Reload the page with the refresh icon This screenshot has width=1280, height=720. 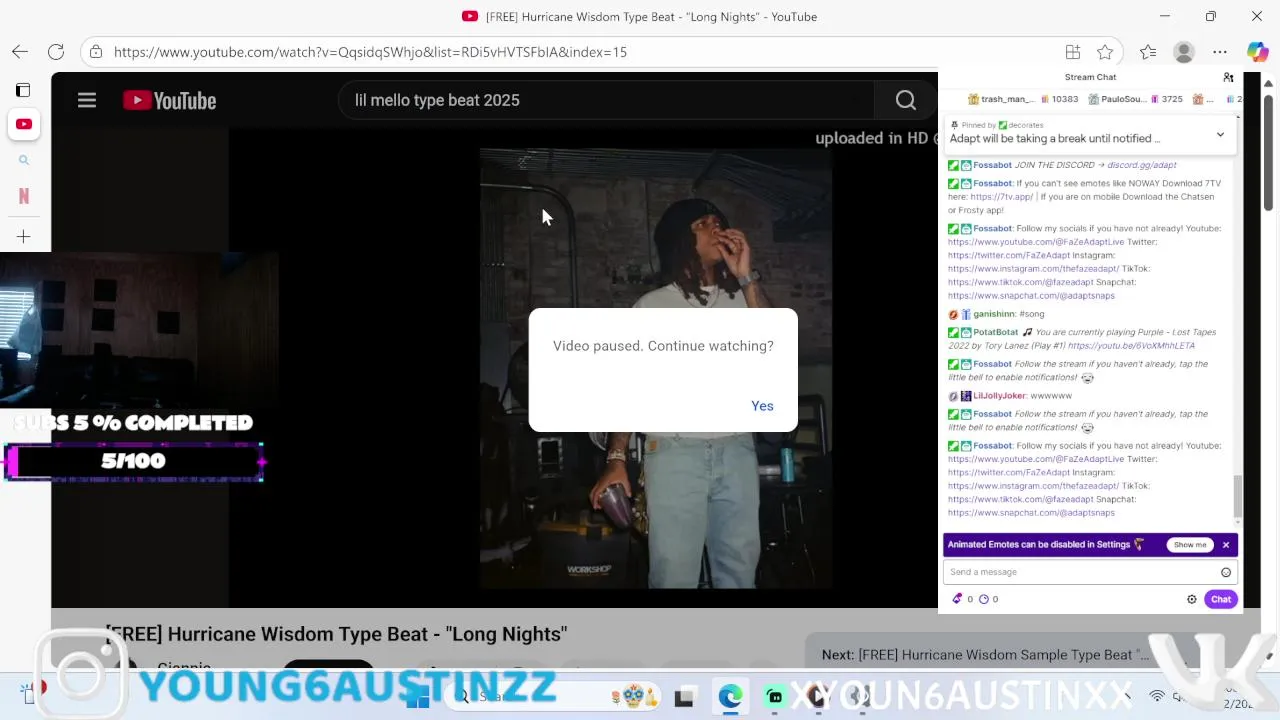(x=56, y=52)
